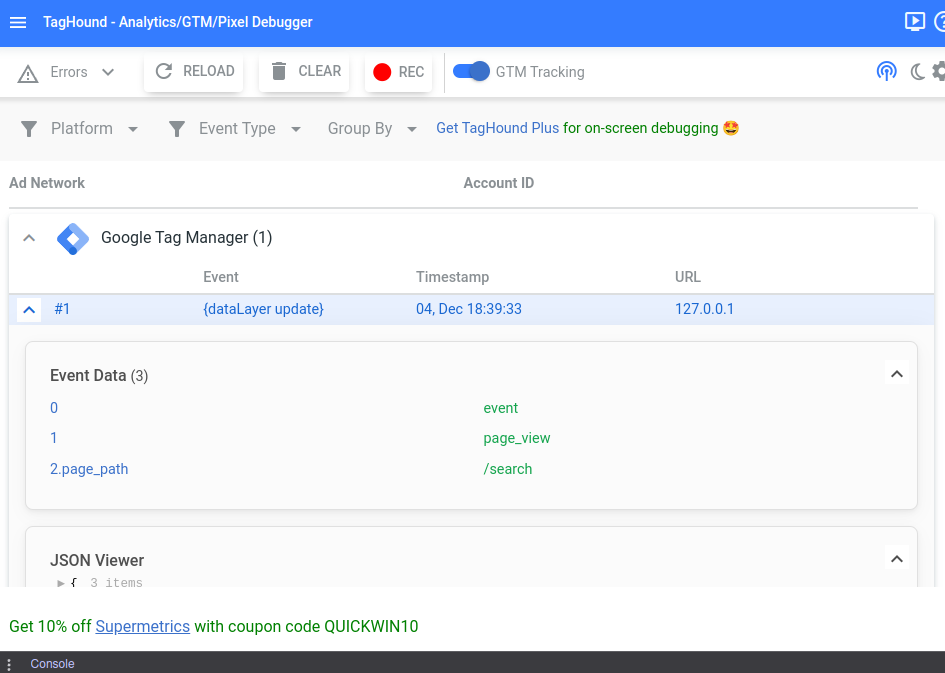Click the /search value
Image resolution: width=945 pixels, height=673 pixels.
point(507,469)
